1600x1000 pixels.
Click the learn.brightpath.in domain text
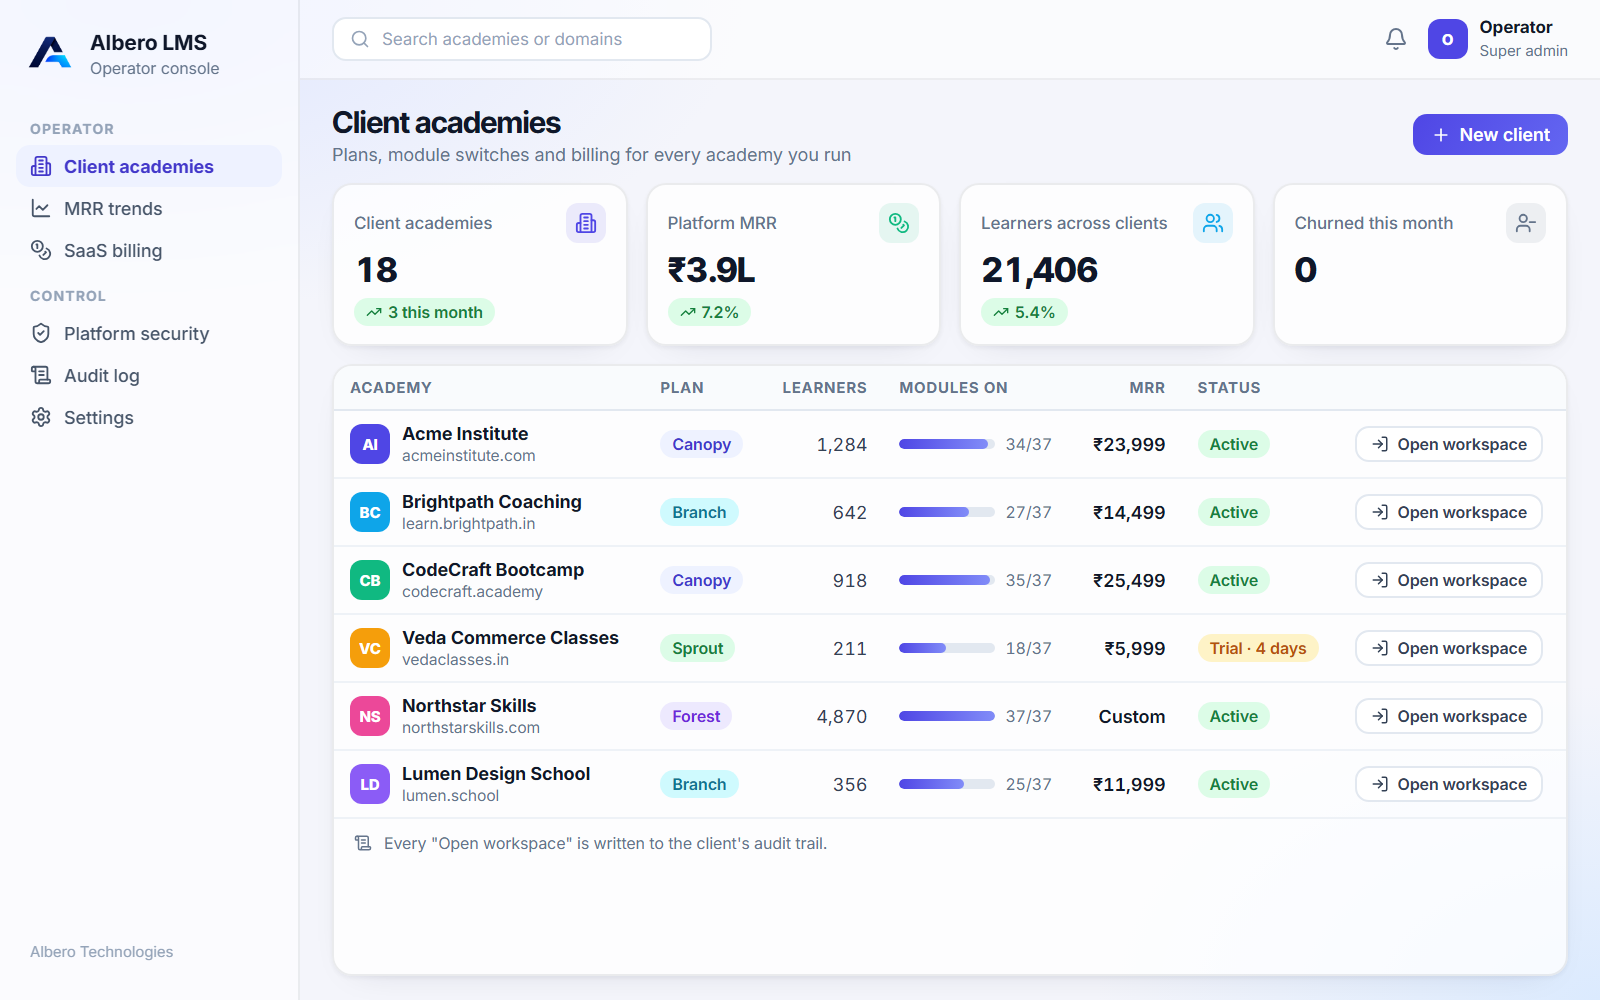pos(468,524)
